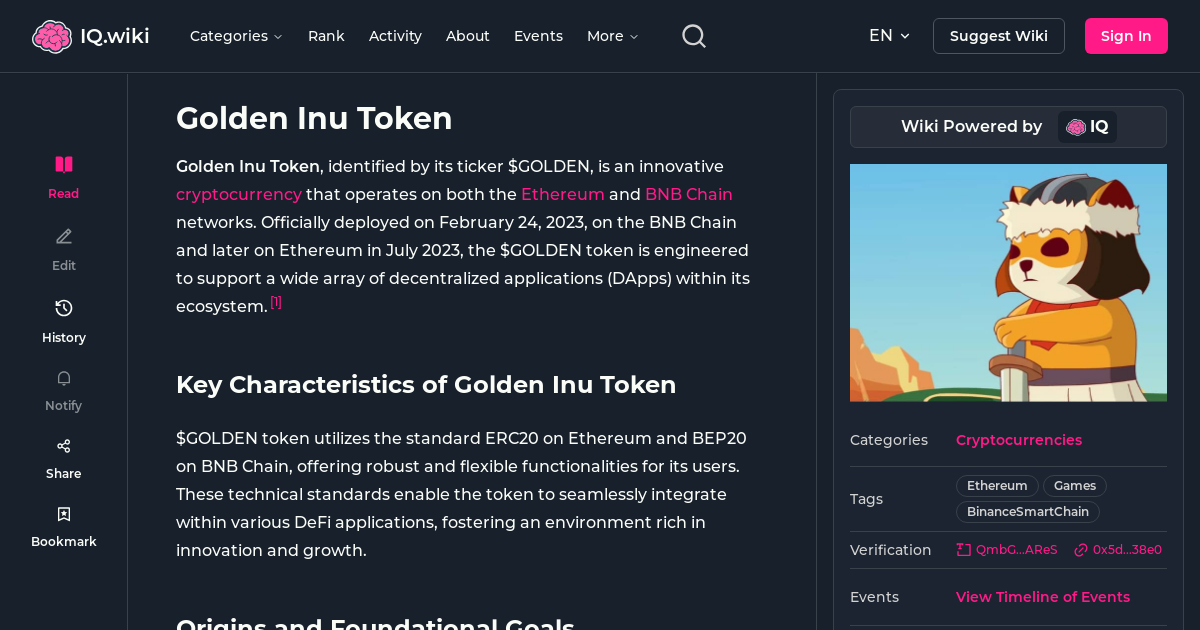This screenshot has width=1200, height=630.
Task: Click the IPFS verification icon
Action: point(961,549)
